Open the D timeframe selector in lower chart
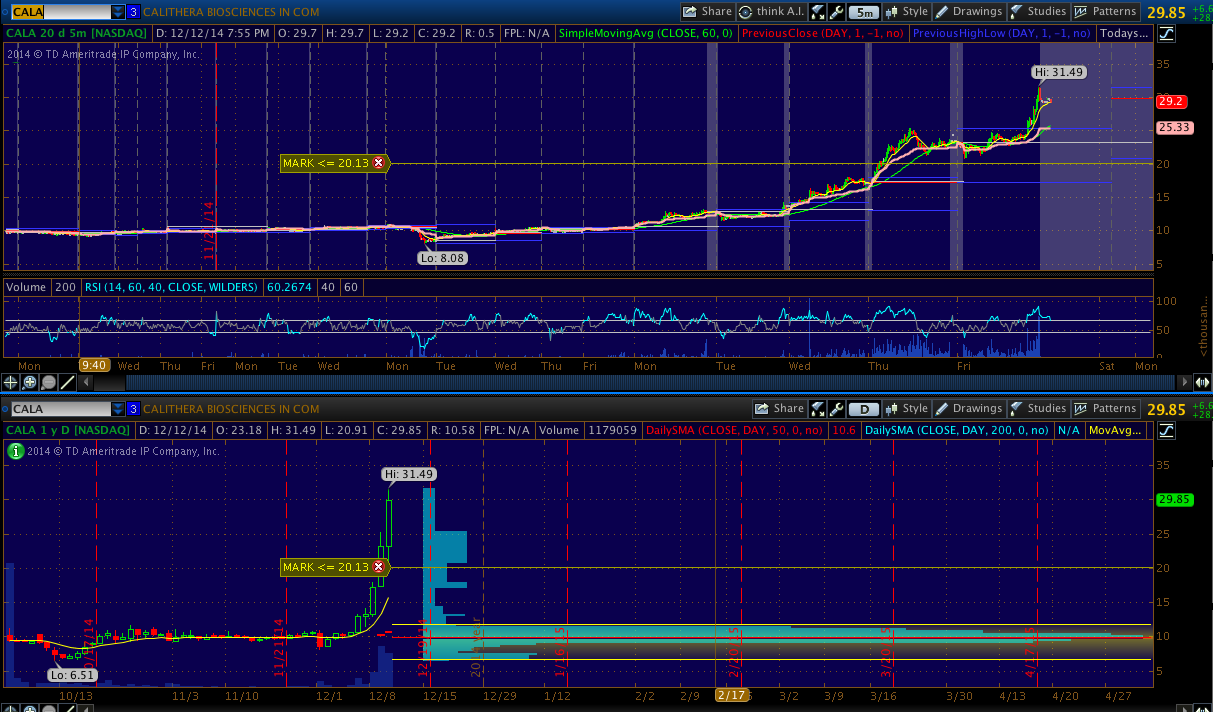This screenshot has height=712, width=1213. (863, 409)
